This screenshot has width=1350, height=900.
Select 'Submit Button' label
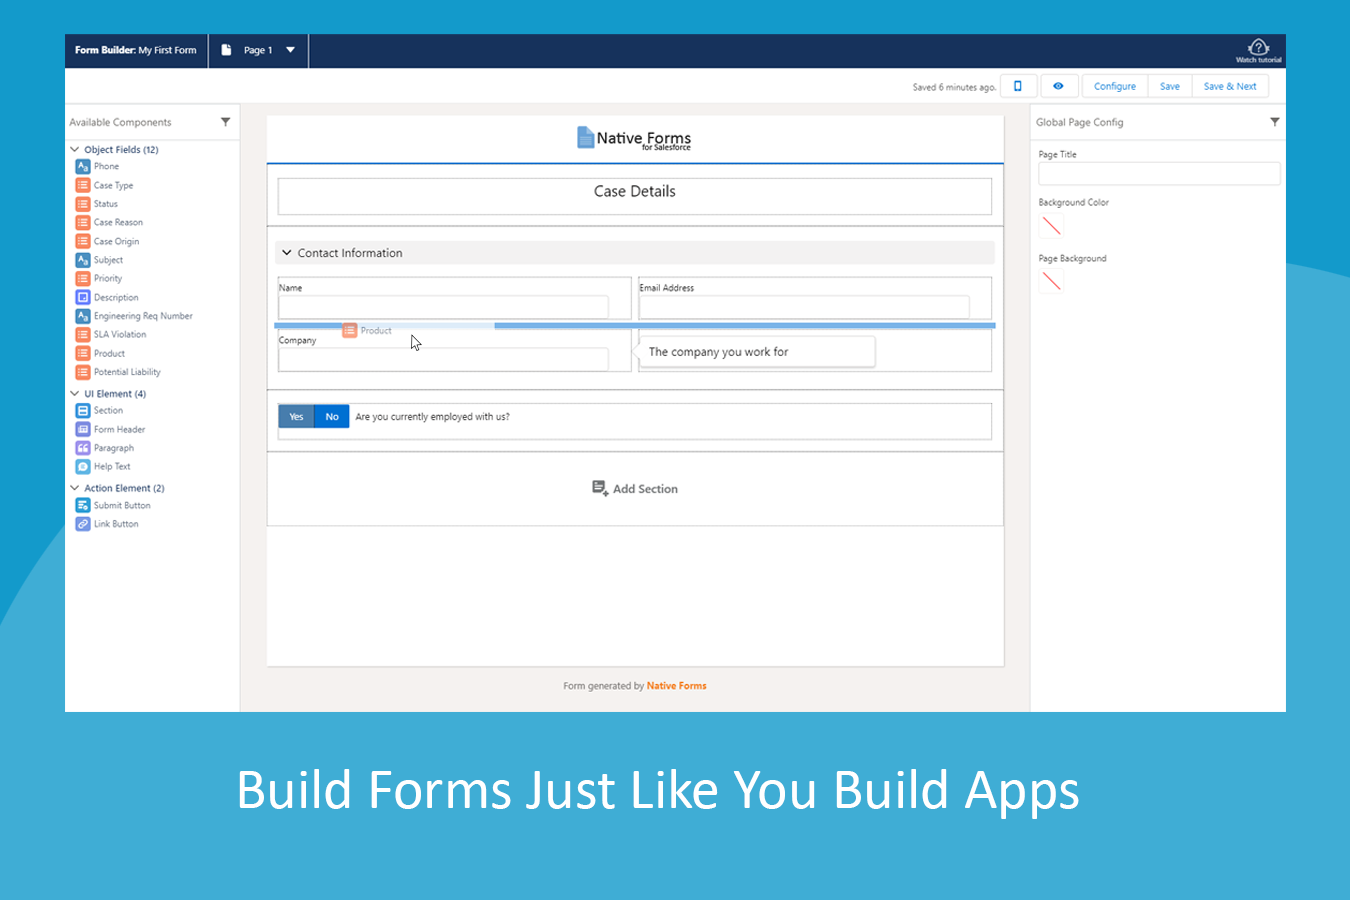tap(122, 505)
